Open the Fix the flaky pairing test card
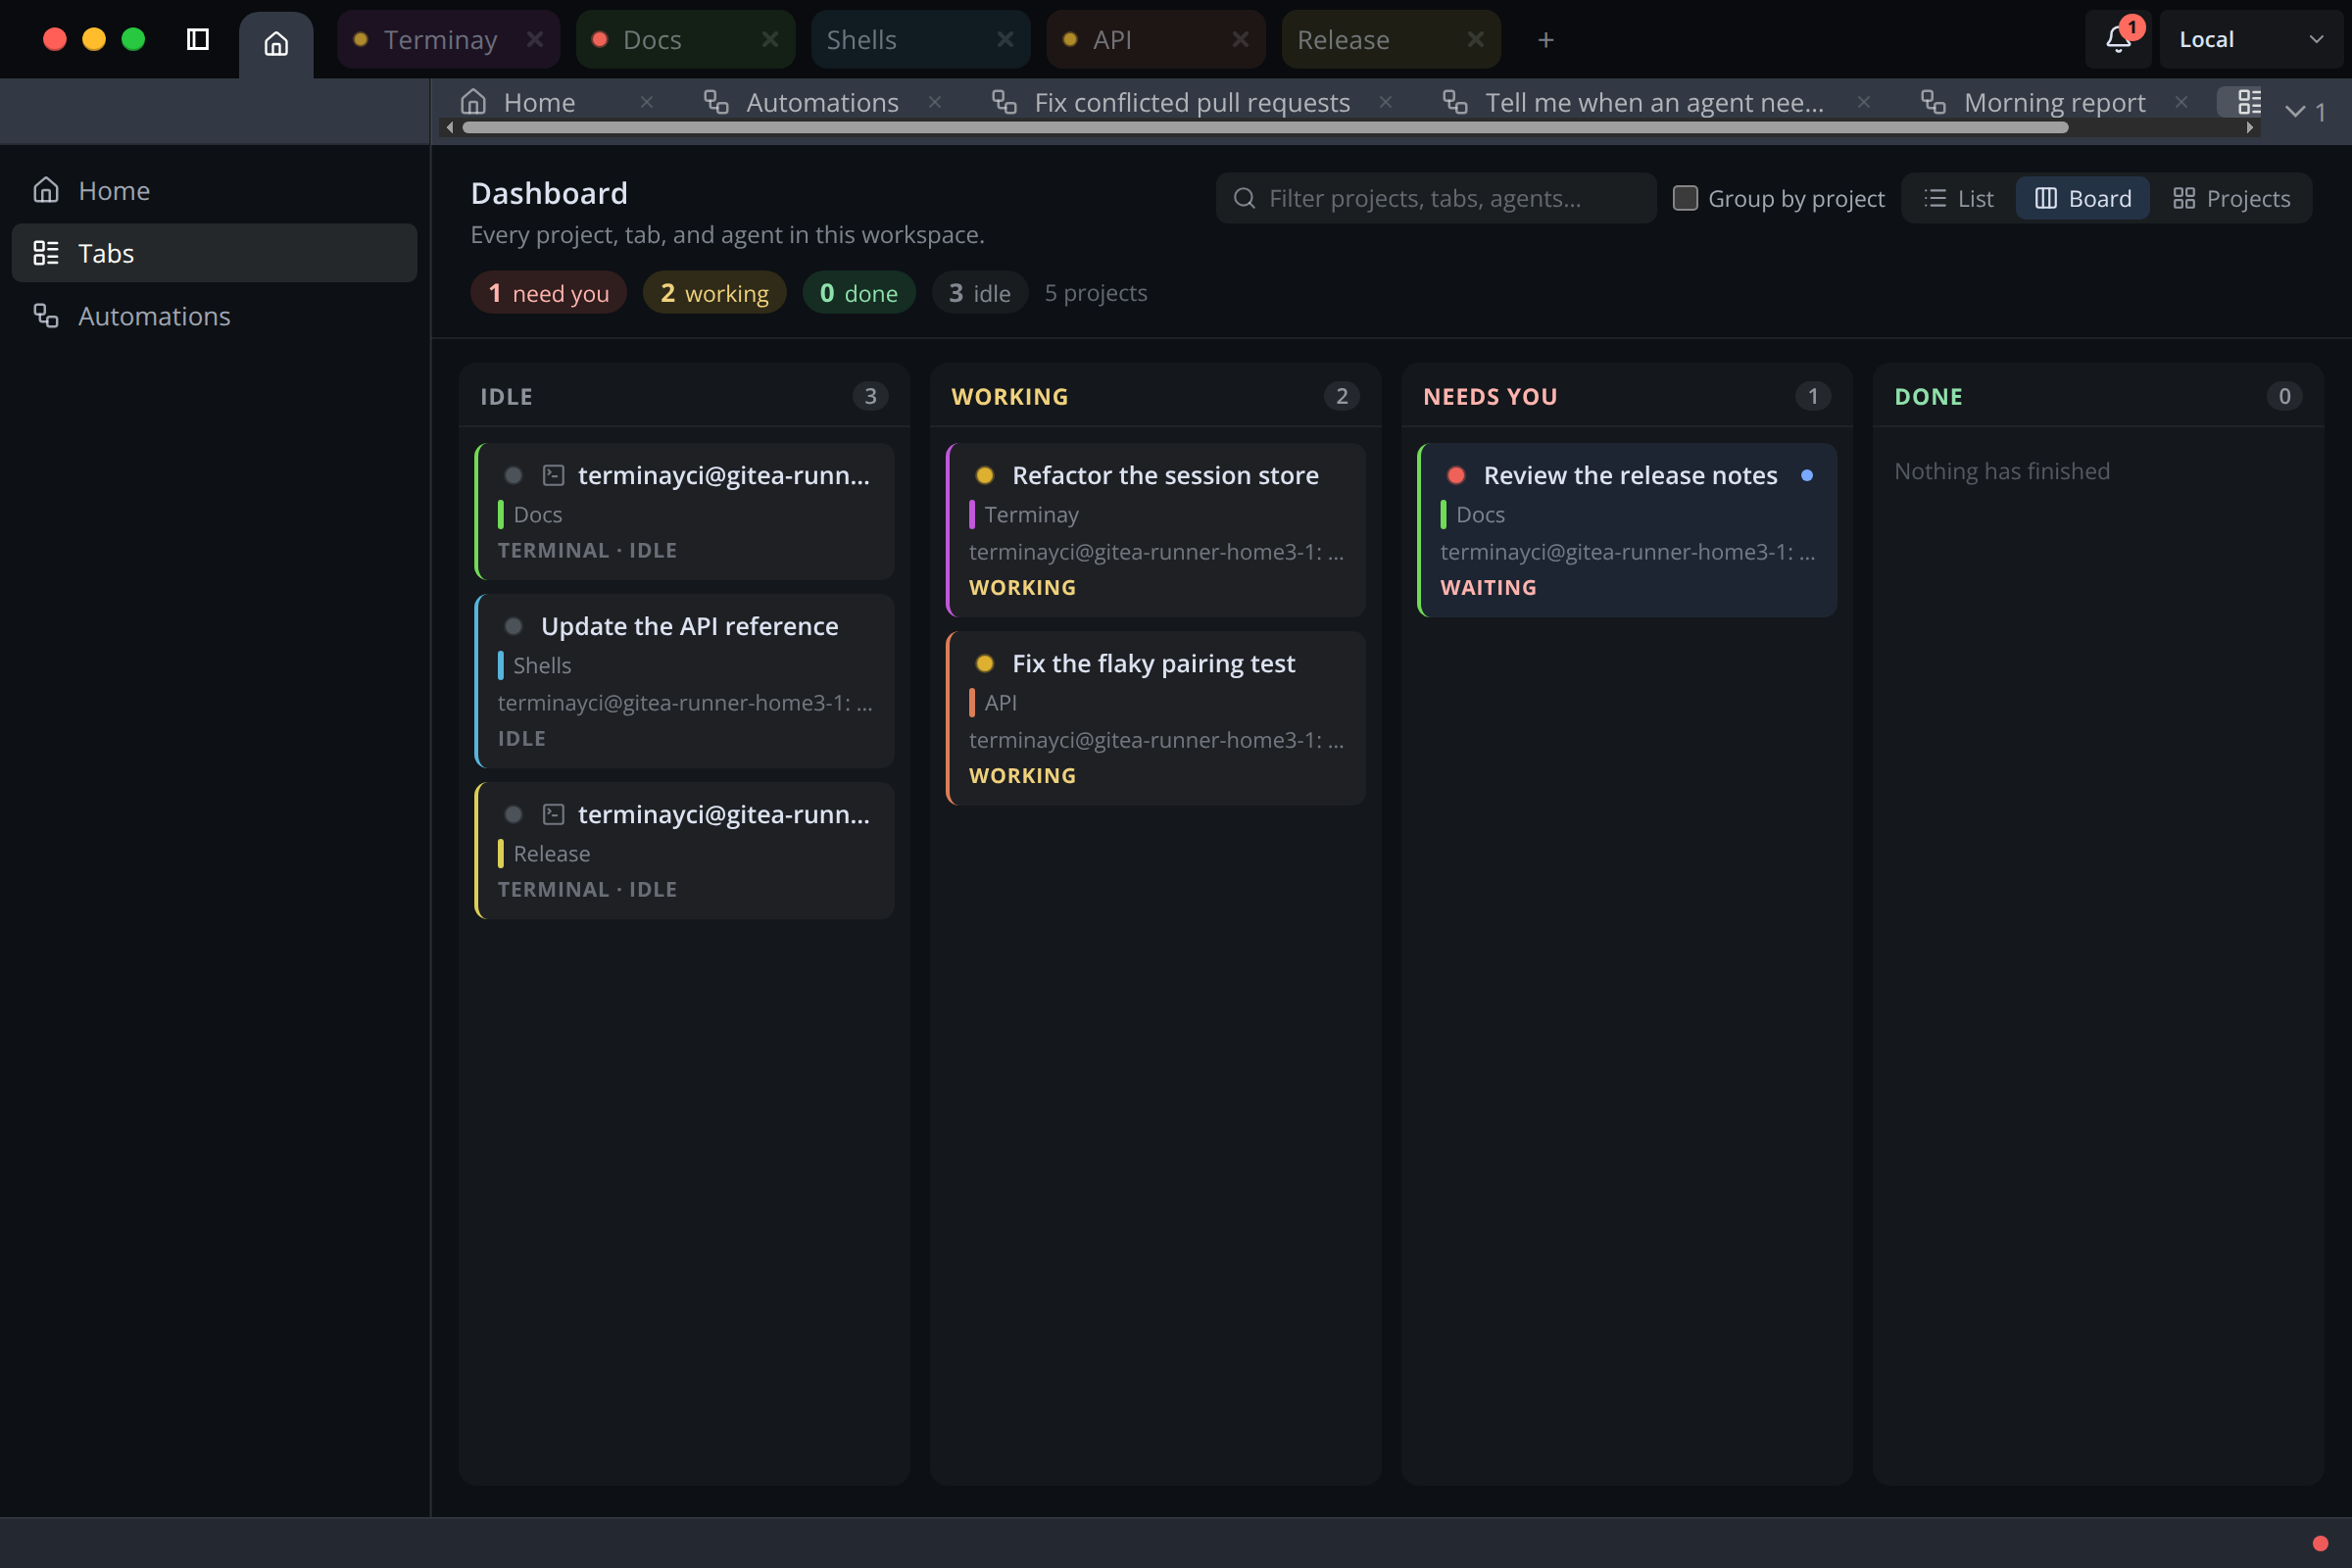The image size is (2352, 1568). [1156, 718]
